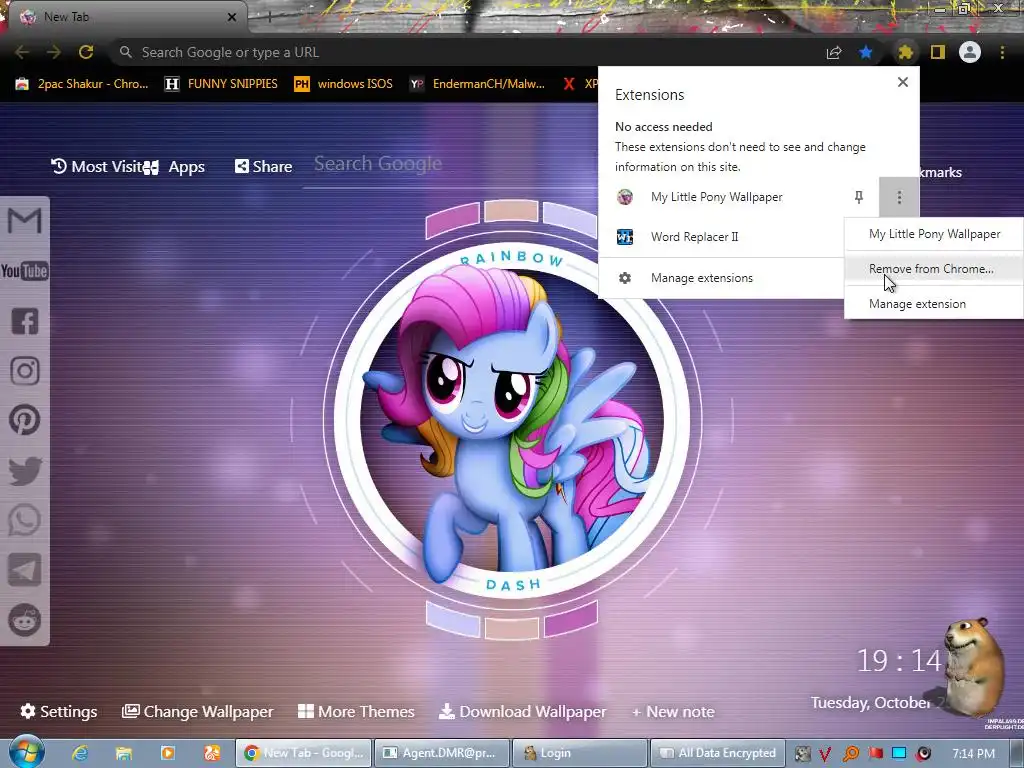Image resolution: width=1024 pixels, height=768 pixels.
Task: Click the Share button on new tab page
Action: pyautogui.click(x=264, y=167)
